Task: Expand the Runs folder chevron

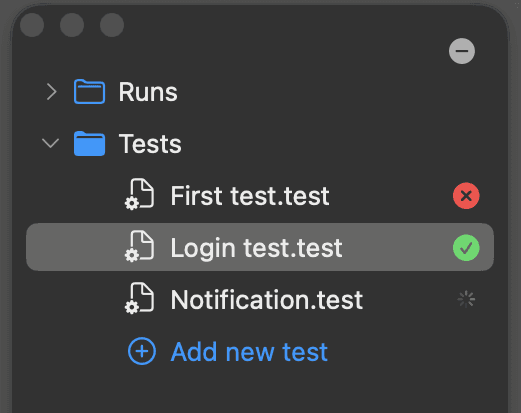Action: tap(52, 92)
